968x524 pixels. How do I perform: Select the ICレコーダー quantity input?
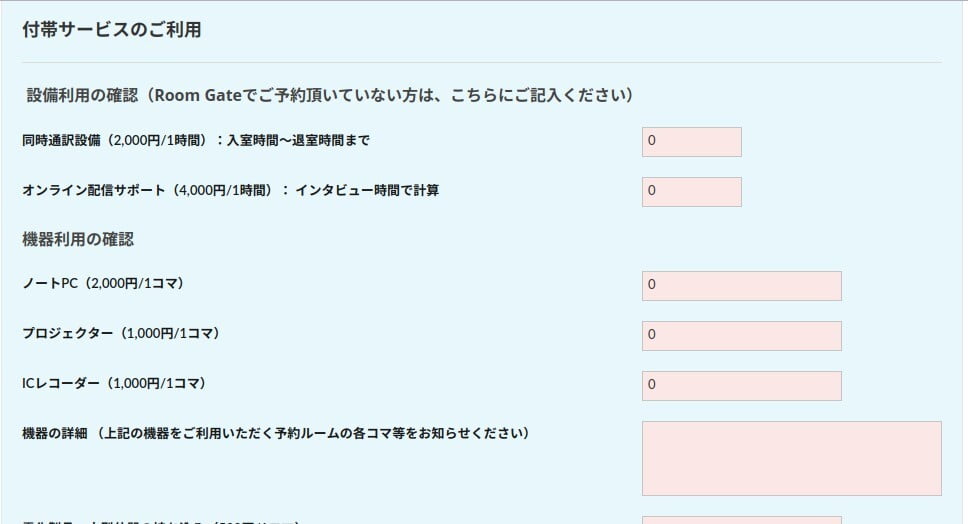point(741,386)
